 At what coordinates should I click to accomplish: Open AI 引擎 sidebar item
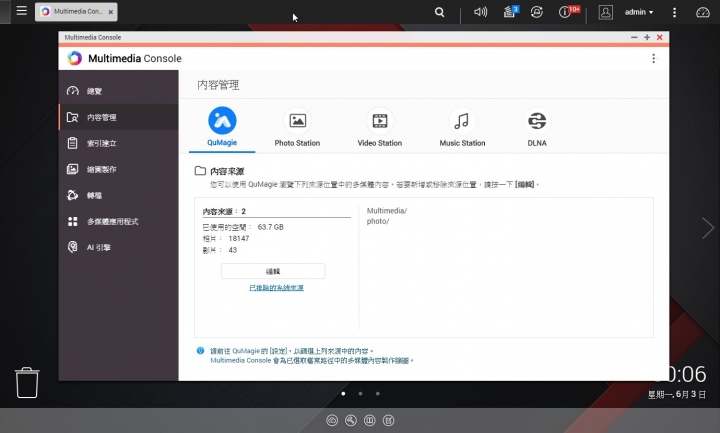click(x=118, y=247)
